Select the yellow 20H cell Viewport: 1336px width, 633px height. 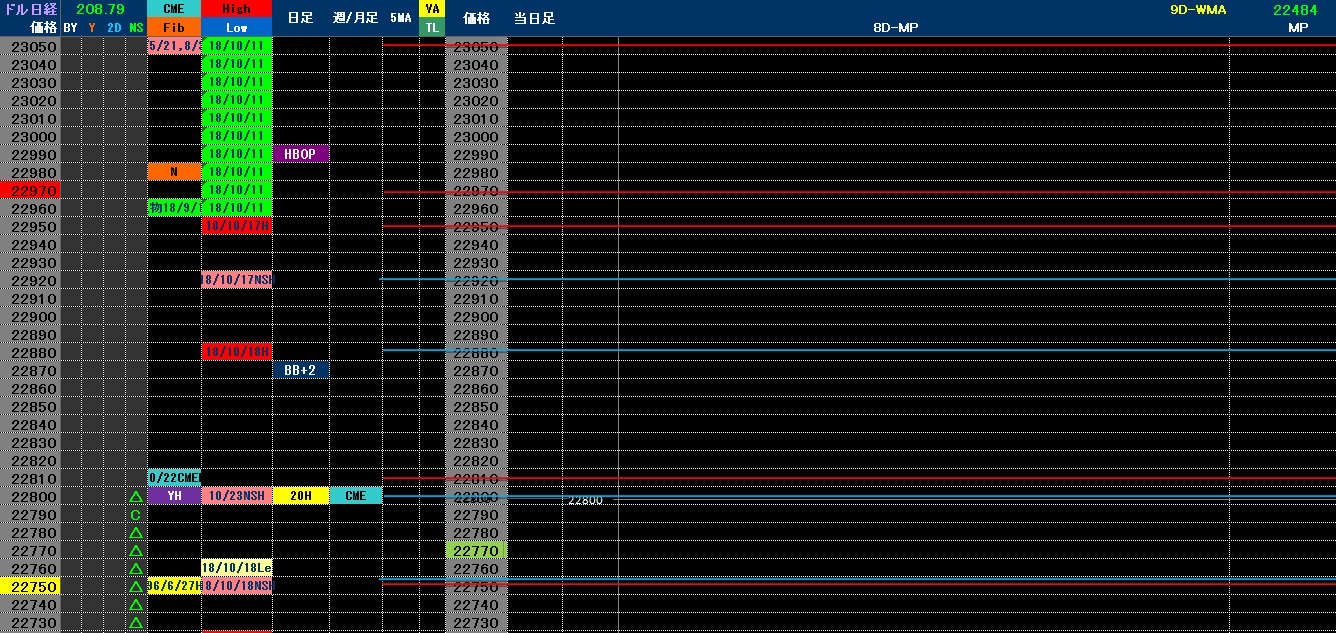point(301,496)
